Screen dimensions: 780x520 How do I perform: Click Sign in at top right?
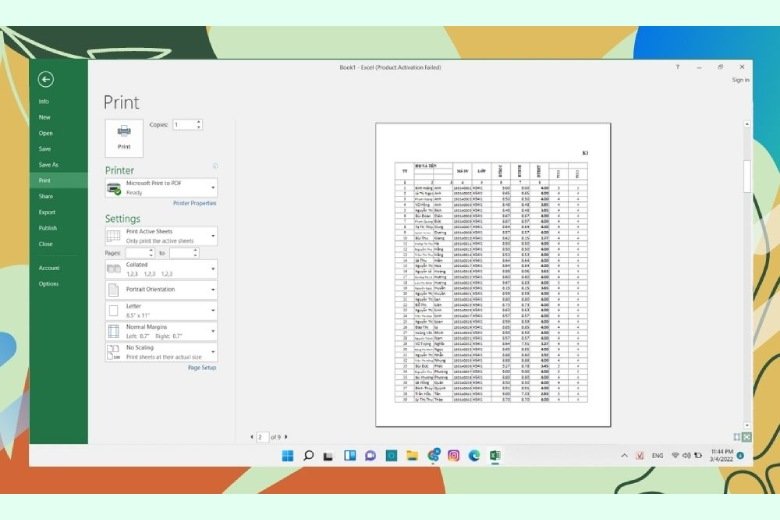pos(740,80)
